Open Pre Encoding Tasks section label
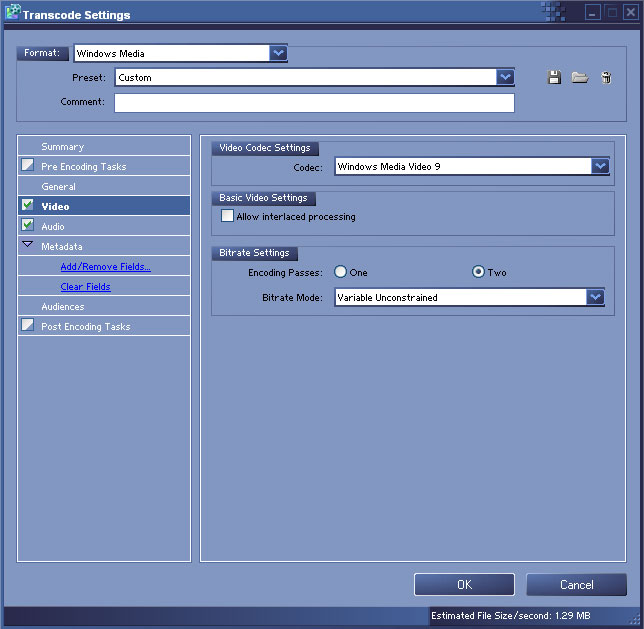644x629 pixels. 84,166
